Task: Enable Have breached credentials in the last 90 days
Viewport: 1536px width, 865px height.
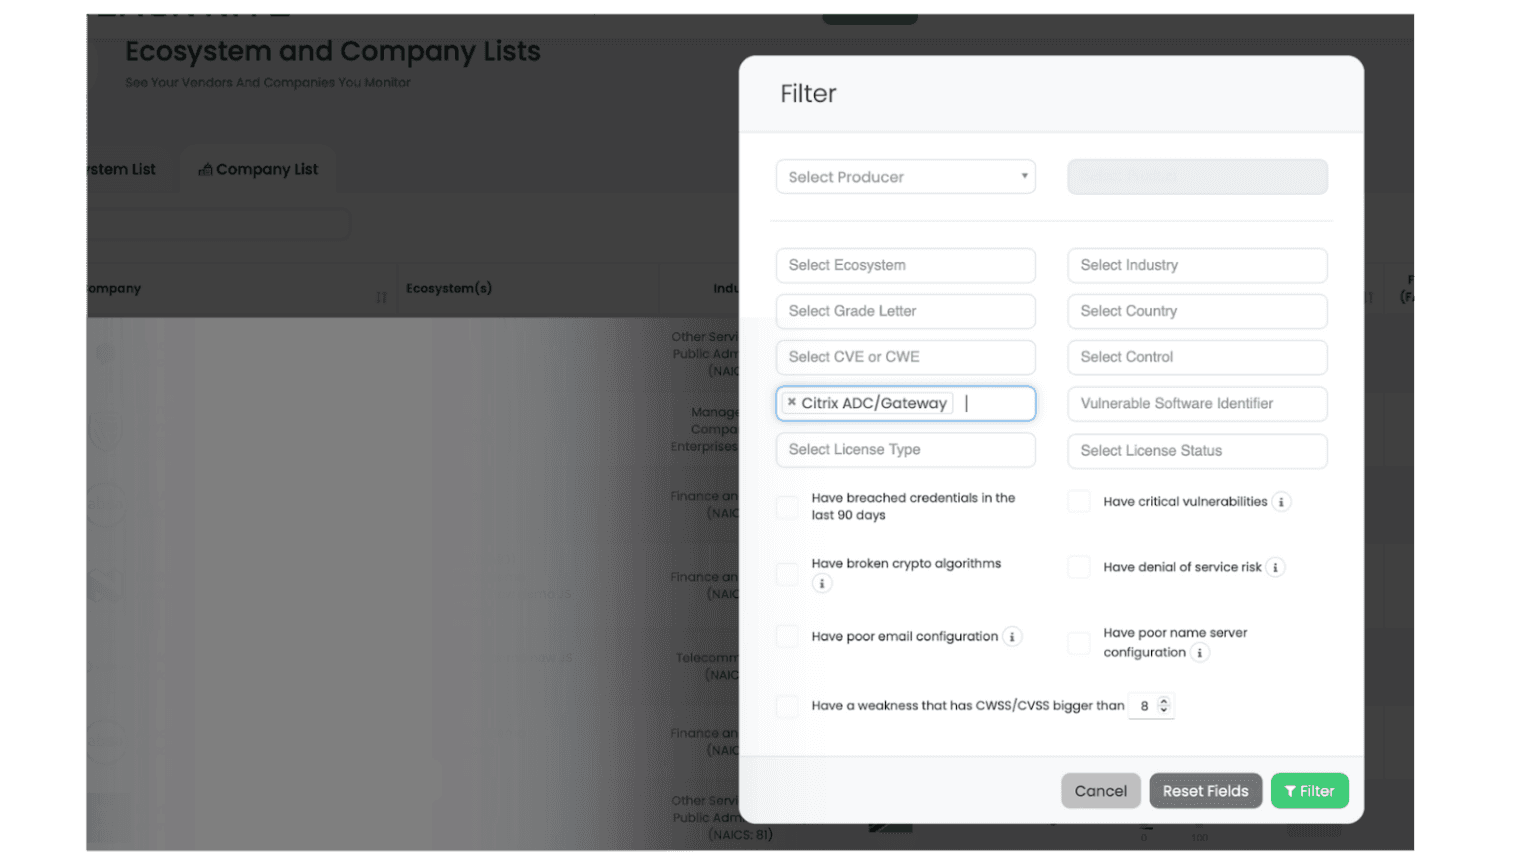Action: coord(787,507)
